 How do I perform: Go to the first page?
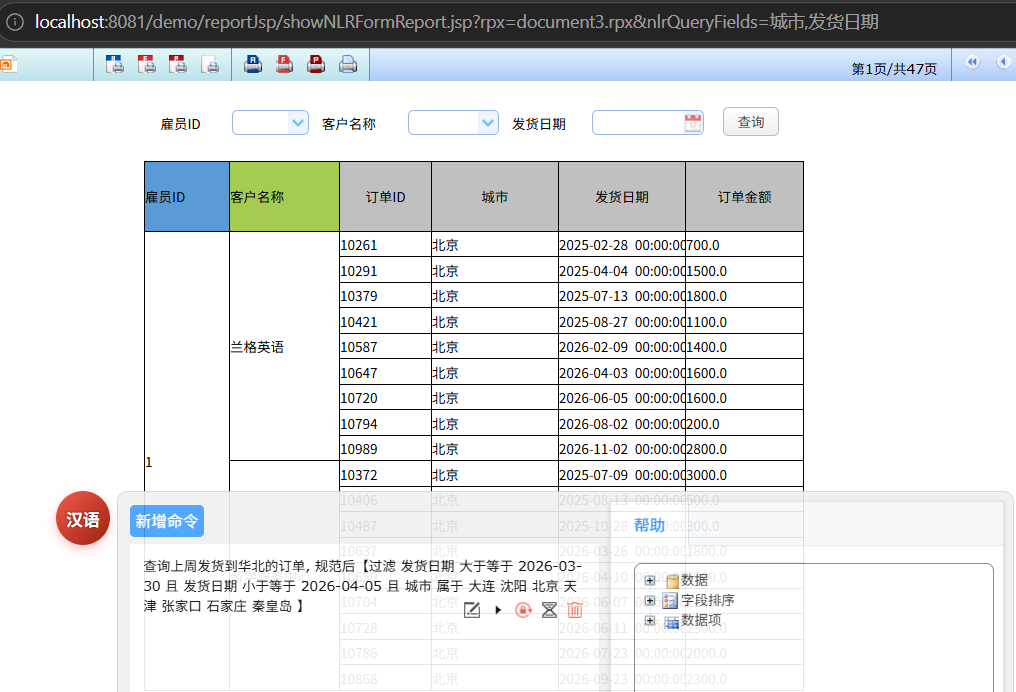coord(972,63)
